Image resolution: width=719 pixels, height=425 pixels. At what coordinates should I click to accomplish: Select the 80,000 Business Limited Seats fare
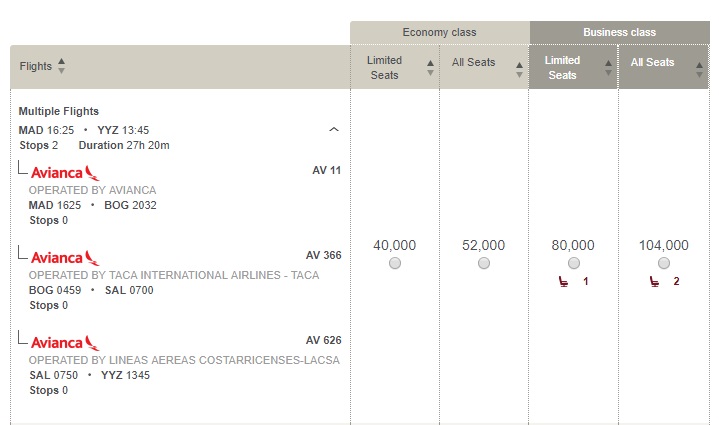574,263
